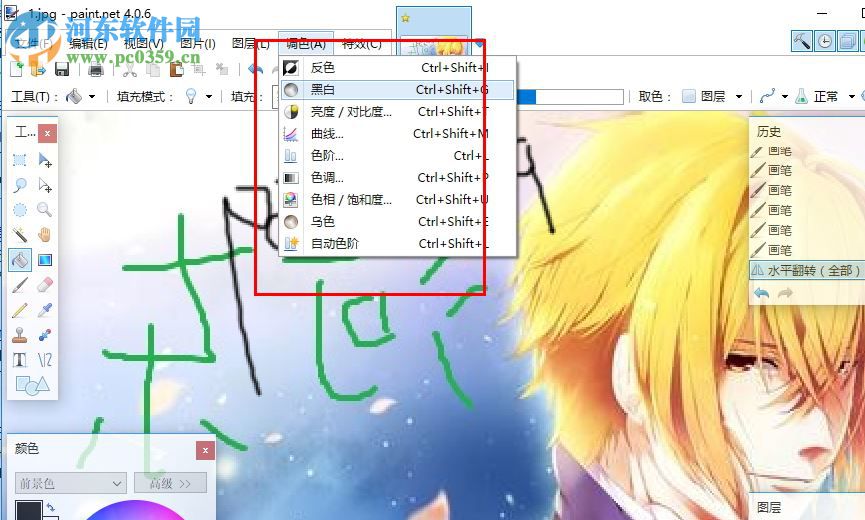The width and height of the screenshot is (865, 520).
Task: Select the Eraser tool
Action: tap(45, 285)
